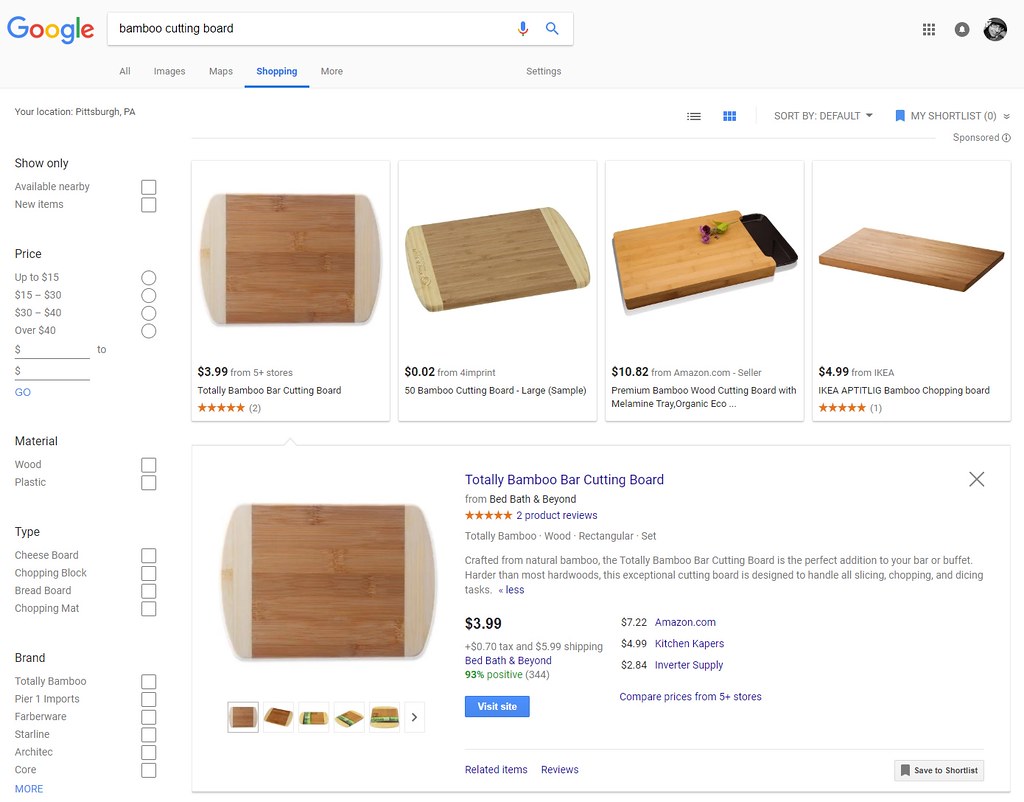
Task: Check the Totally Bamboo brand filter
Action: coord(149,682)
